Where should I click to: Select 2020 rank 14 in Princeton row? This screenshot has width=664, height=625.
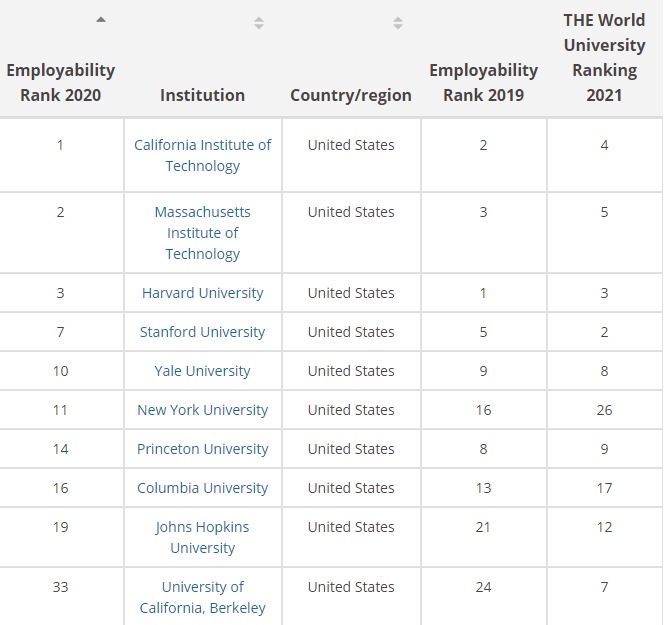61,449
